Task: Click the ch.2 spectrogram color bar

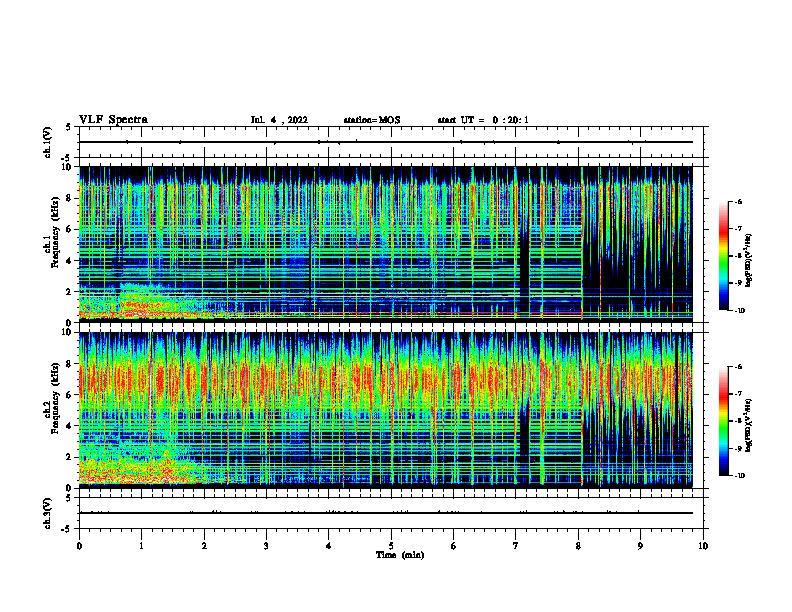Action: (x=724, y=421)
